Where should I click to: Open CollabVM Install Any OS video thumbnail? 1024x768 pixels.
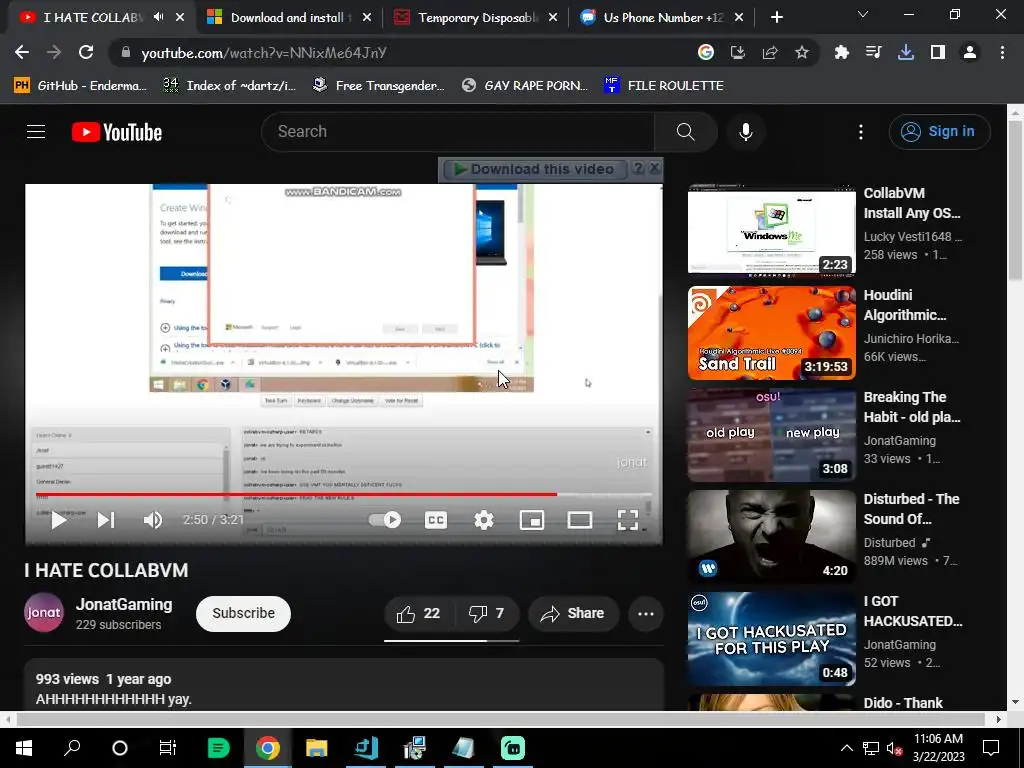tap(771, 229)
